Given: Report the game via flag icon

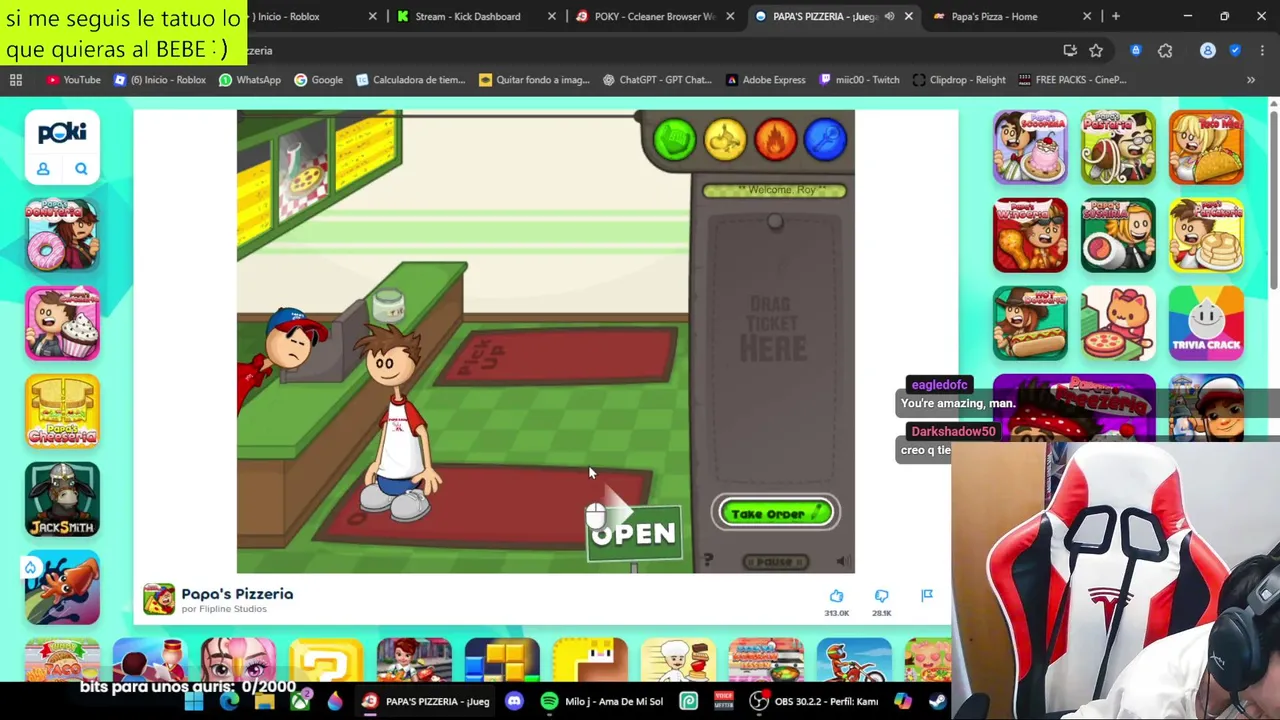Looking at the screenshot, I should coord(927,596).
